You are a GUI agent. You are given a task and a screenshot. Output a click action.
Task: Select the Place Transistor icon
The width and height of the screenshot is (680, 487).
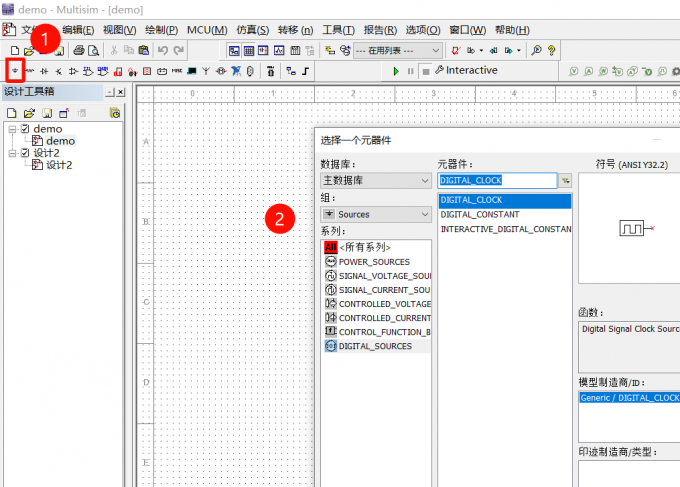(59, 71)
